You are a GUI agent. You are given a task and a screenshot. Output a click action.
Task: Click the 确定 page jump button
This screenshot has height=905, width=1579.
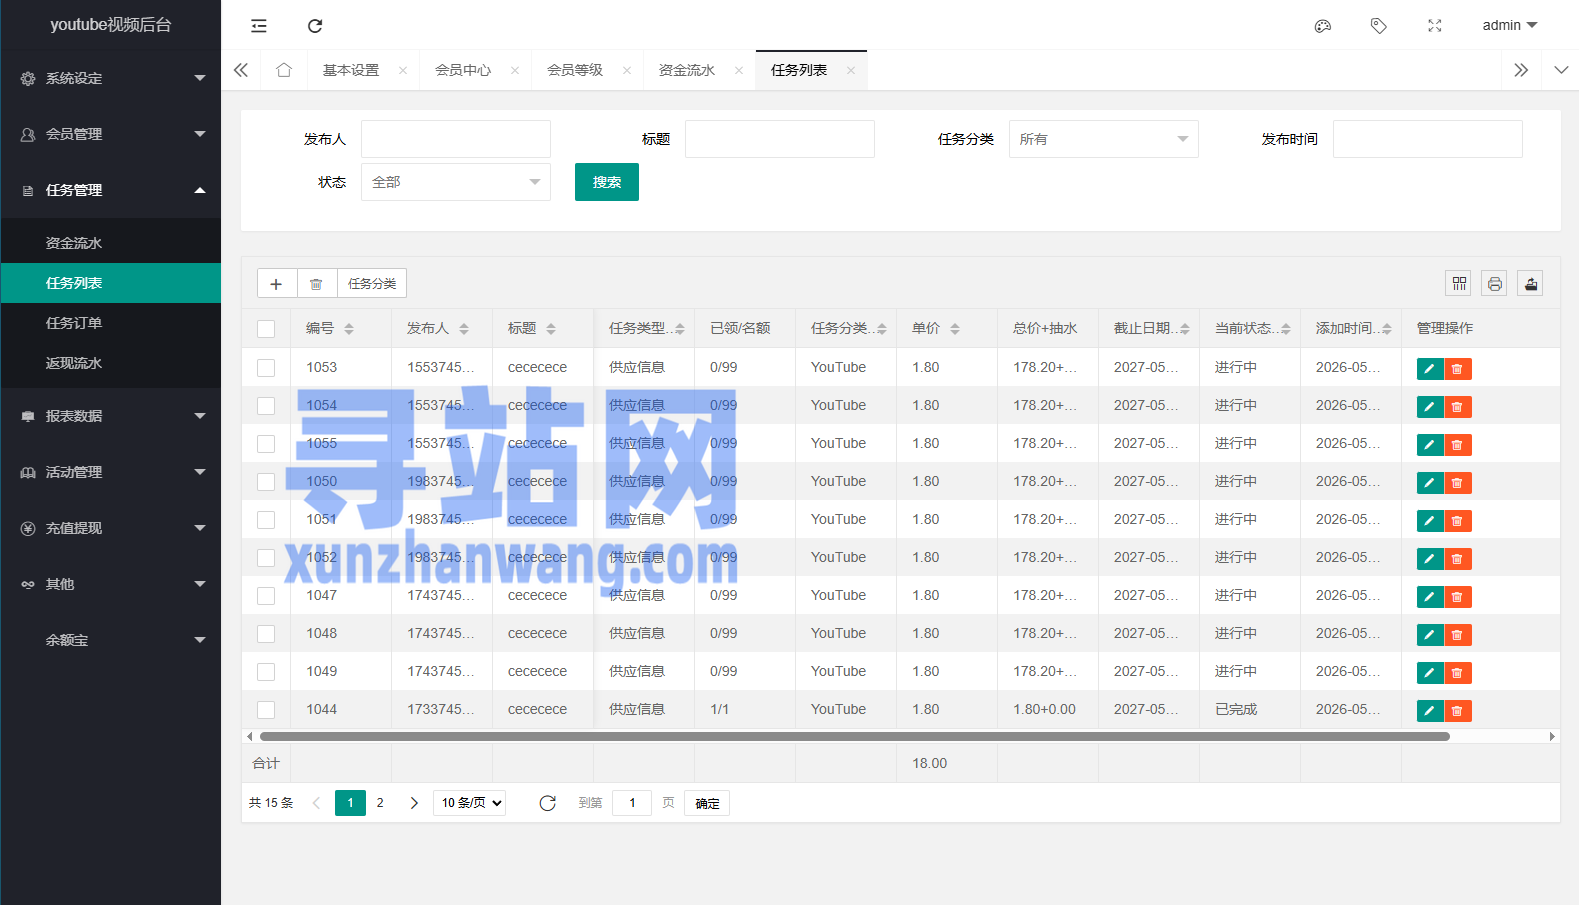coord(707,803)
